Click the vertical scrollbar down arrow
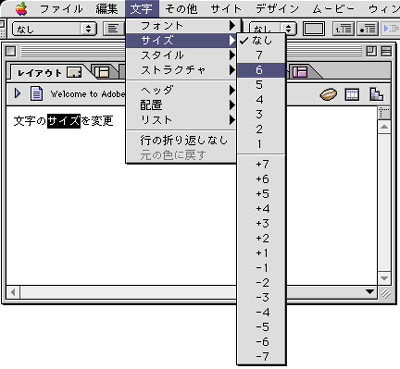 384,278
